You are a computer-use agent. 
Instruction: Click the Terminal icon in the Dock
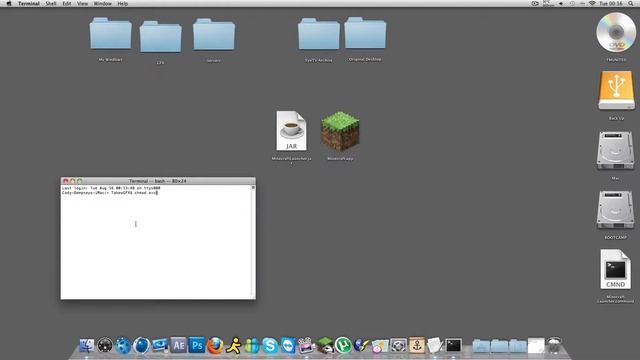point(453,345)
